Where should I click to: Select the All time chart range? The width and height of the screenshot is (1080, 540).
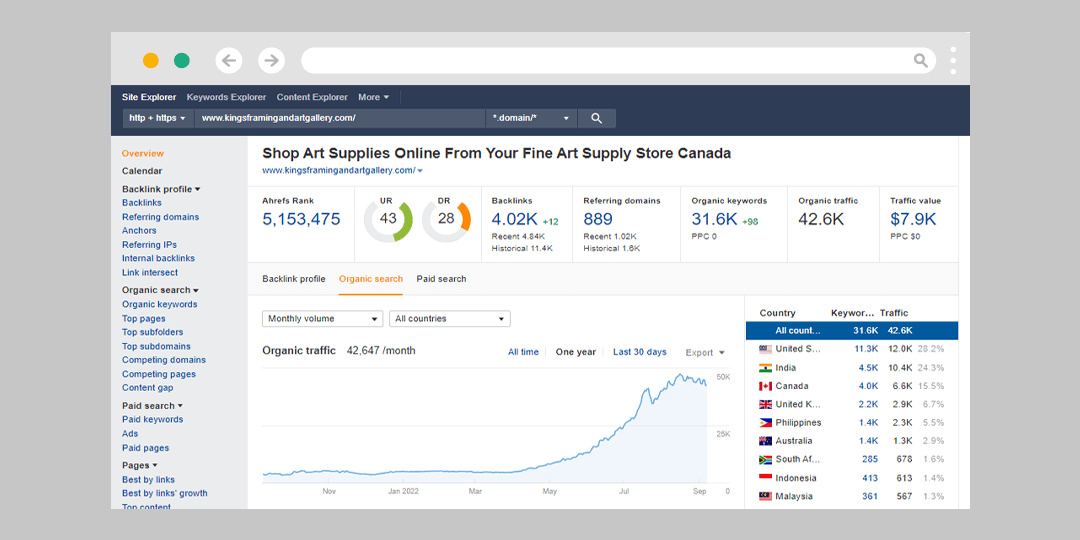[x=523, y=352]
